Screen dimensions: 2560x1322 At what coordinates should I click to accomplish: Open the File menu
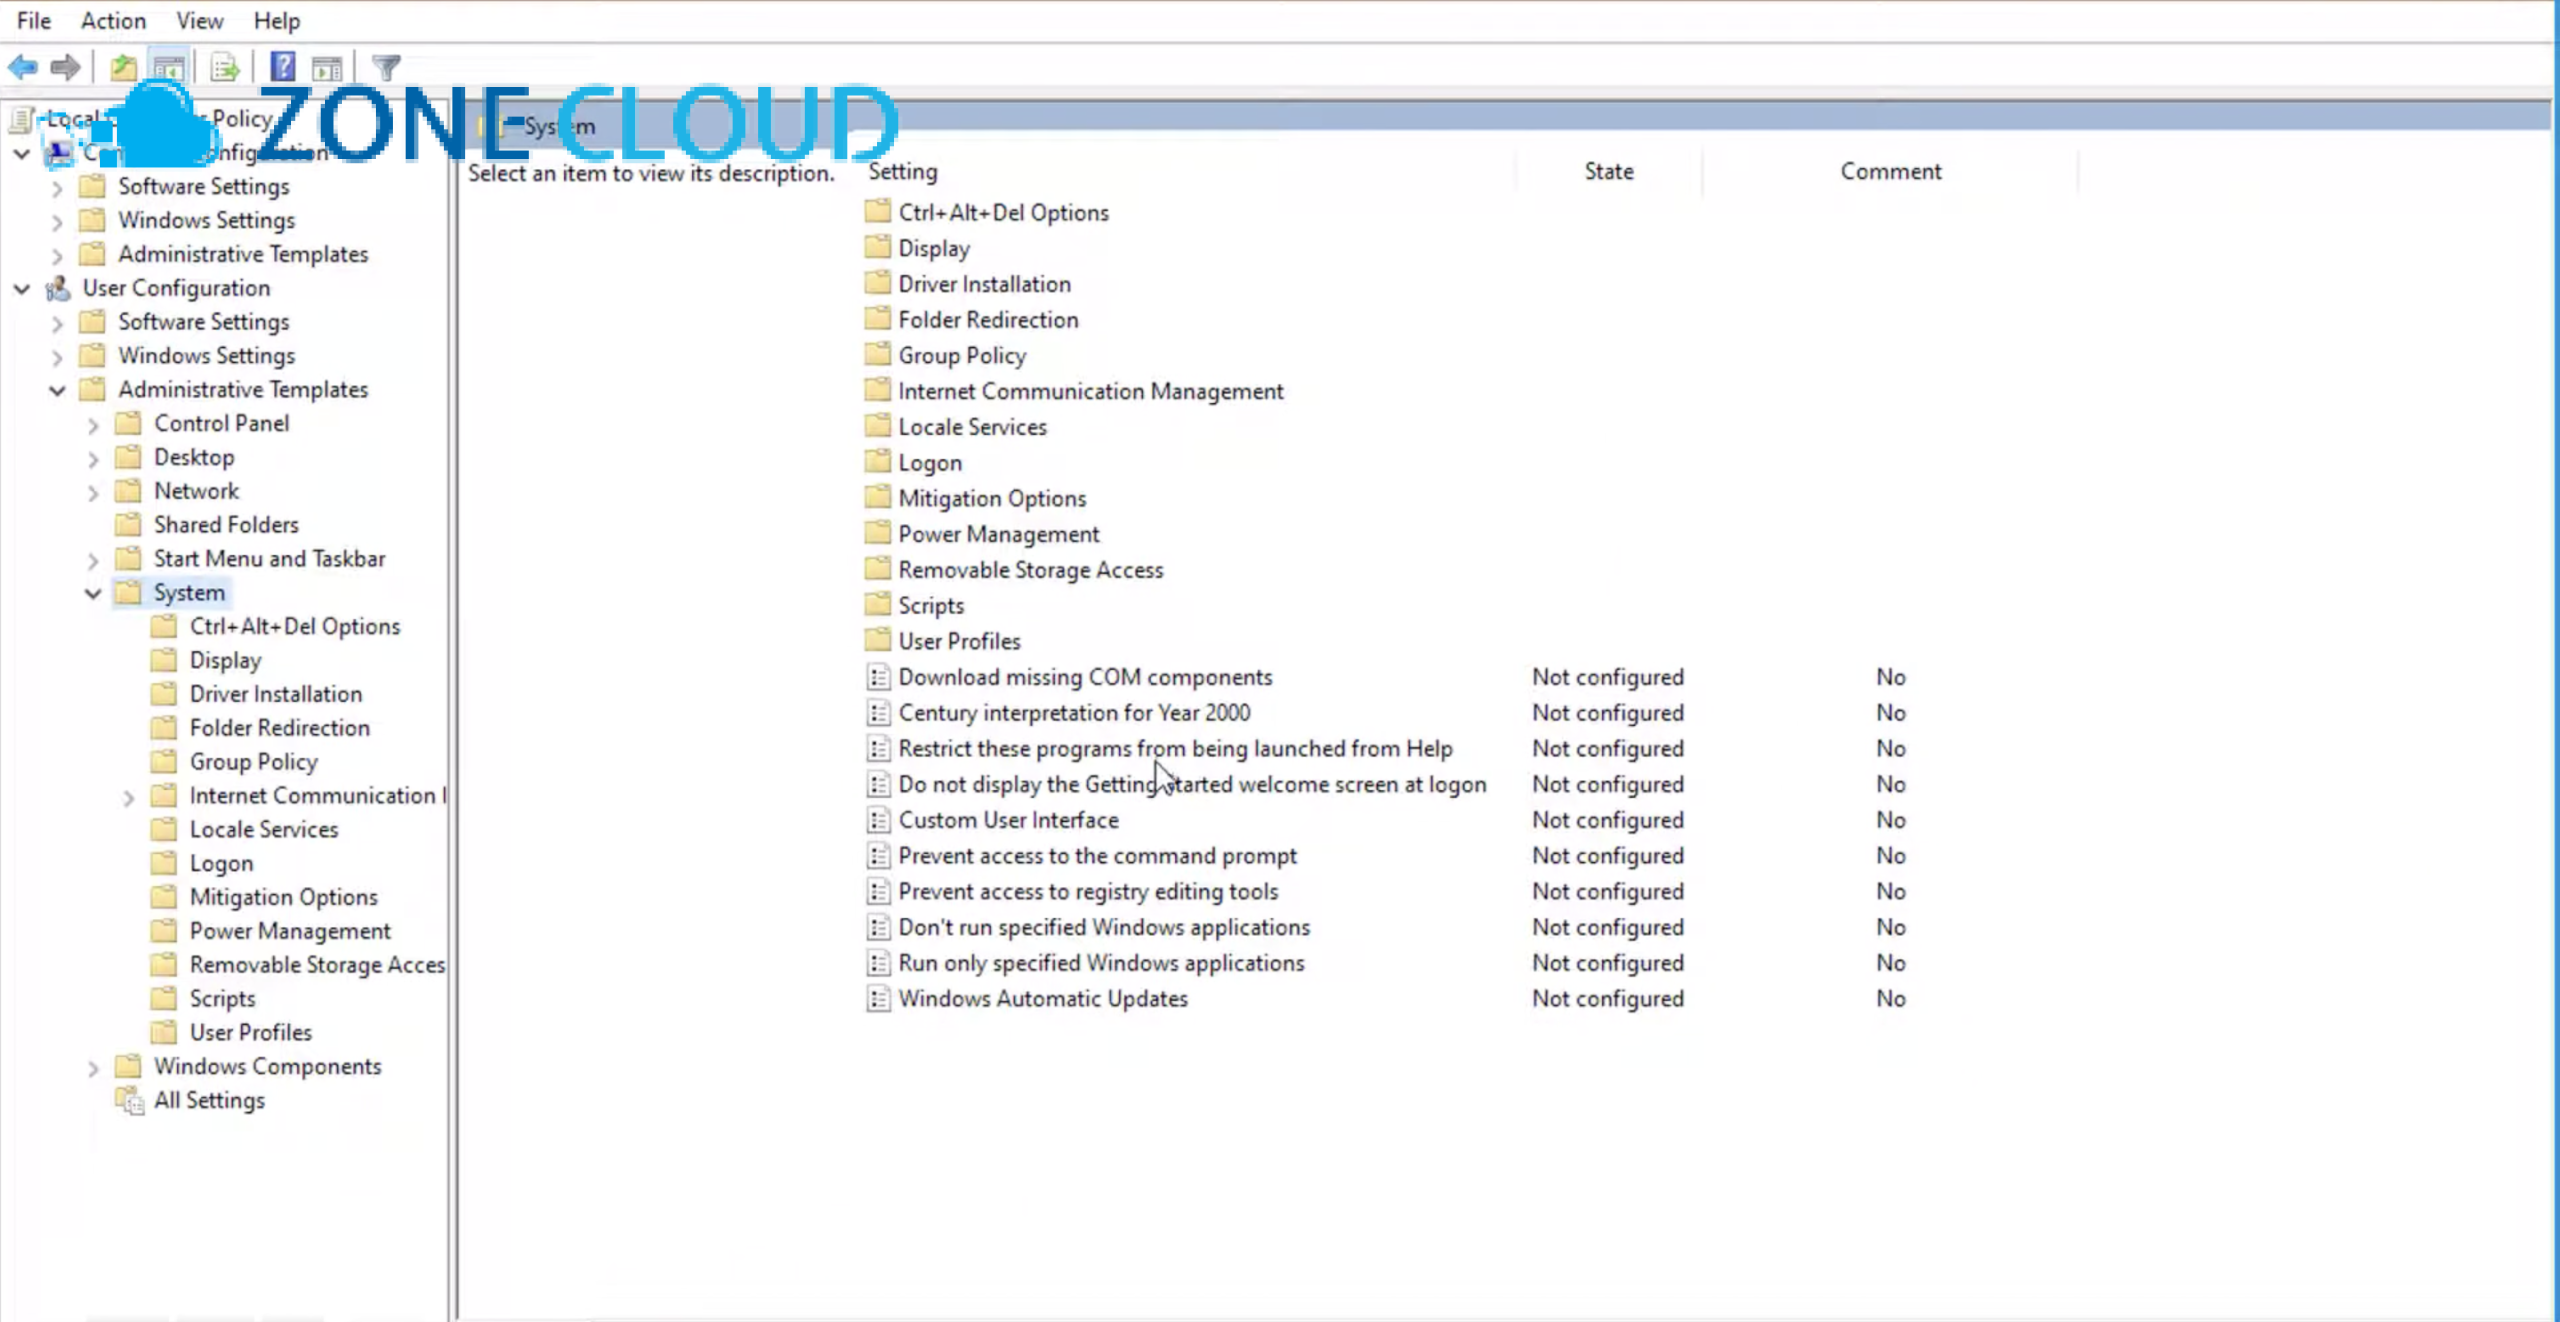pos(34,20)
